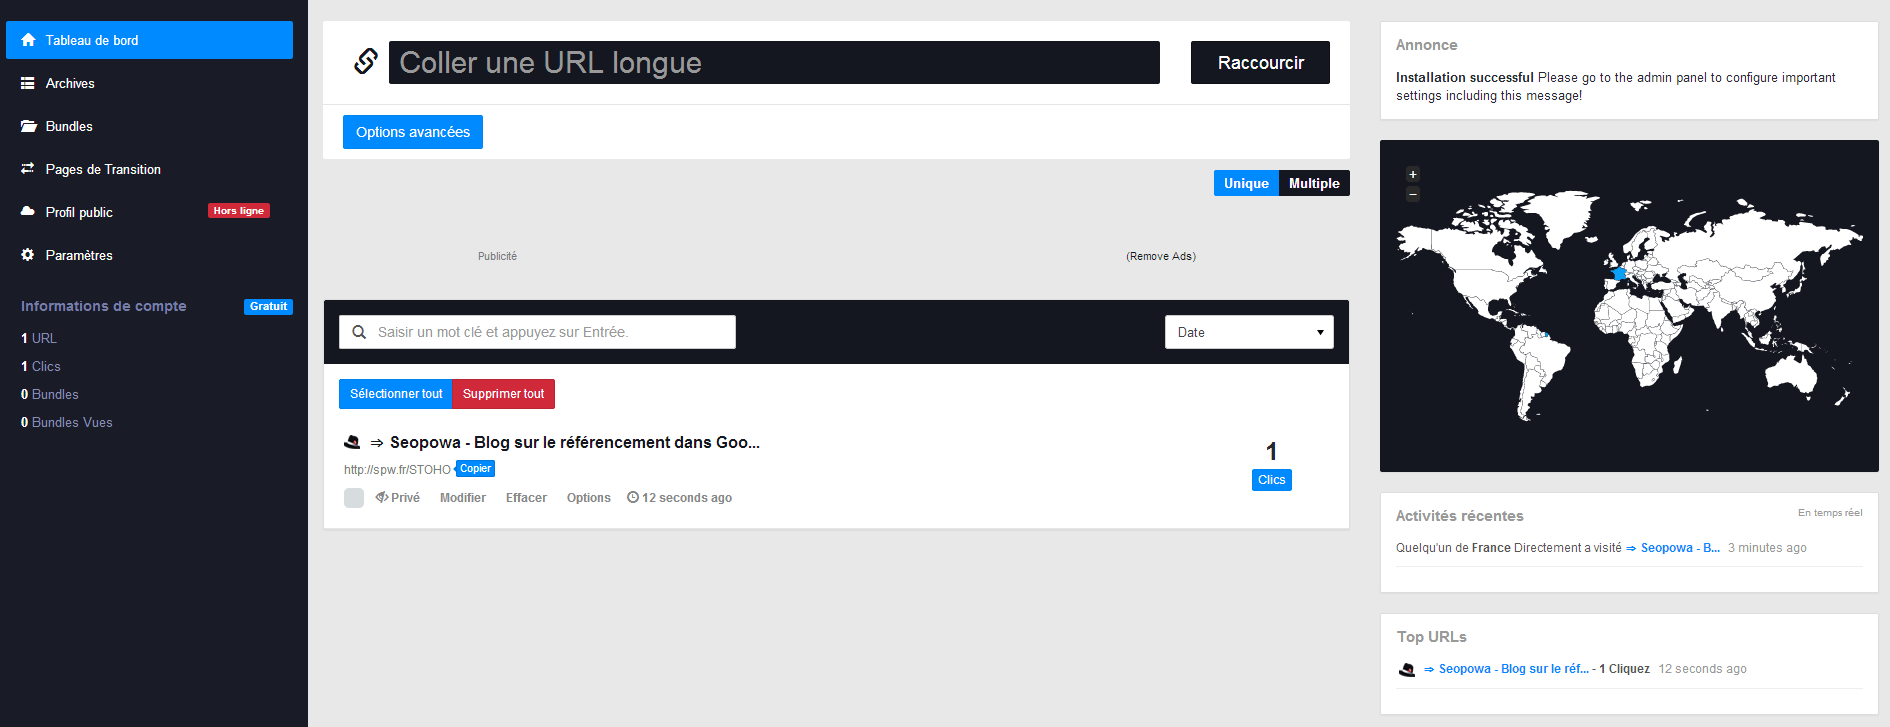Switch to Multiple shortening mode

pos(1314,184)
